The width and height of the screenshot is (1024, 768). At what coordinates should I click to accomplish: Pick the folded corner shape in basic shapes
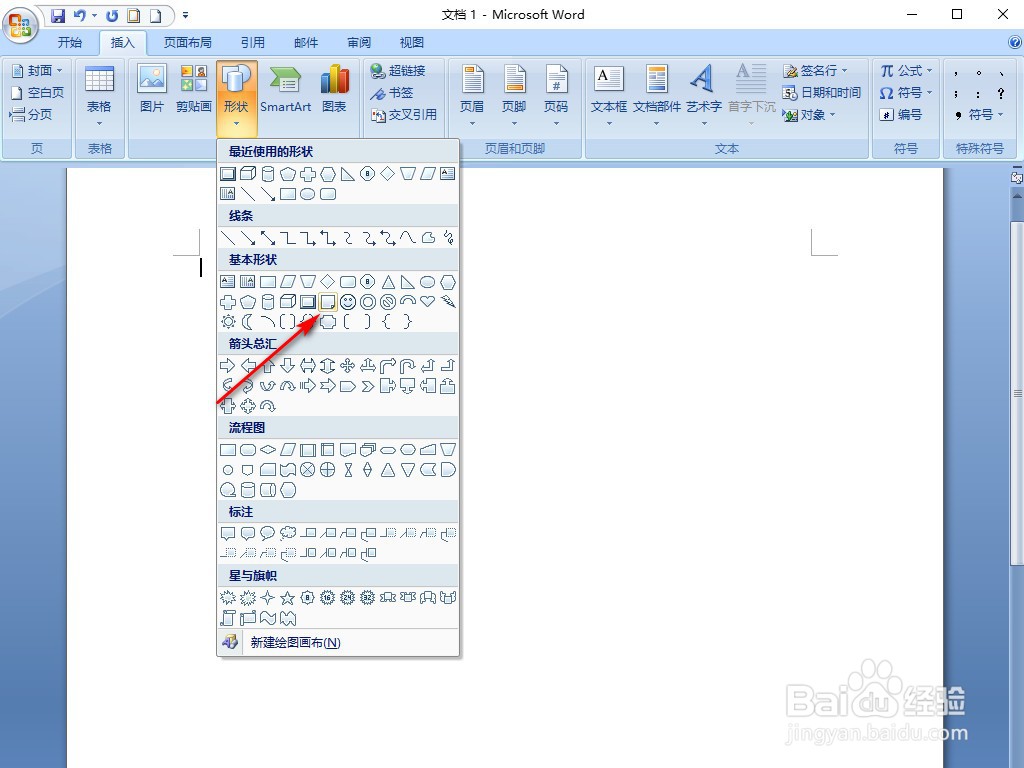click(x=328, y=302)
